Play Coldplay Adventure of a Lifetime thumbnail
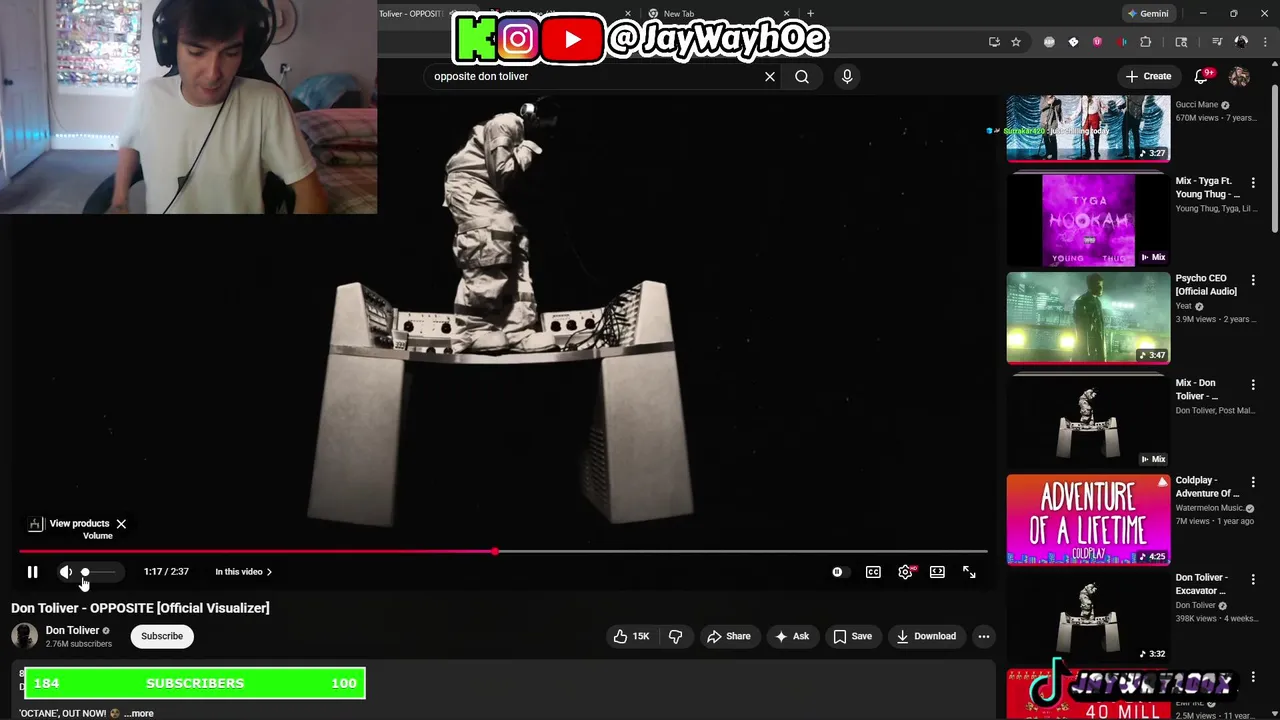The image size is (1280, 720). 1088,519
